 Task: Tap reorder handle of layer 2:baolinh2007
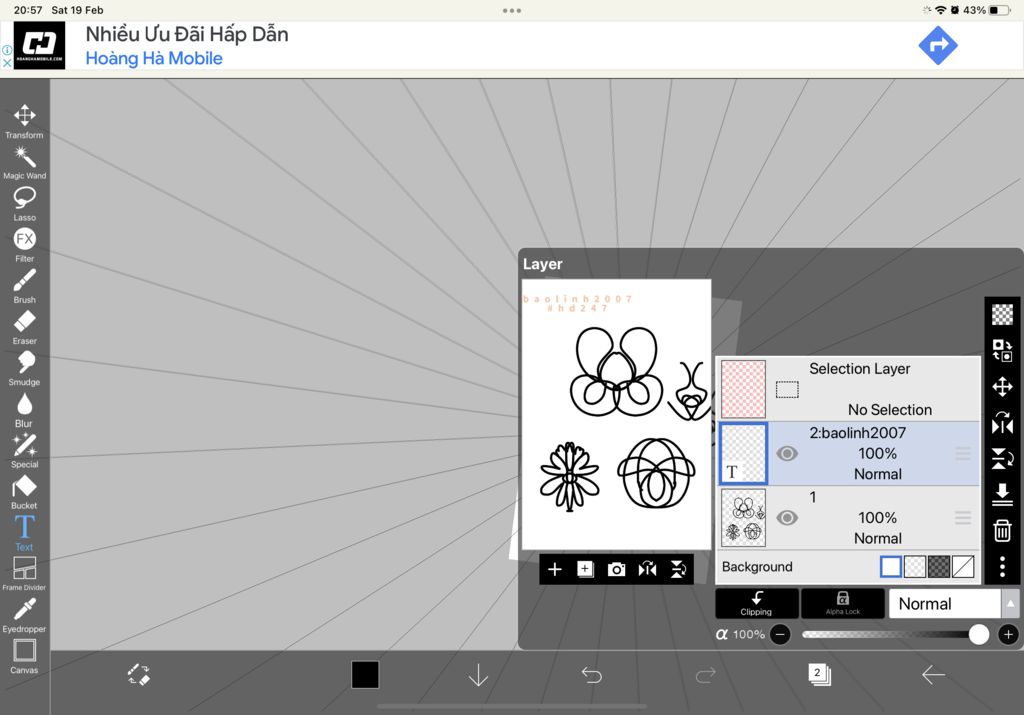[x=963, y=453]
